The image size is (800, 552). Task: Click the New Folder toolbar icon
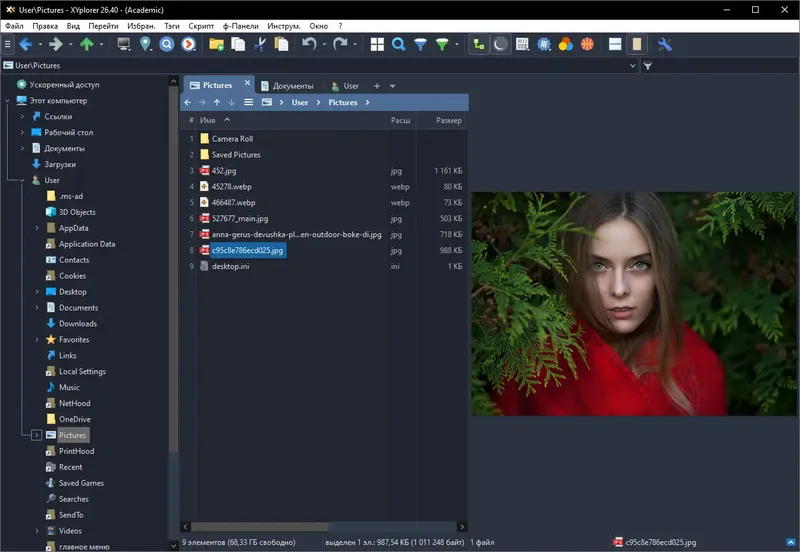[216, 44]
